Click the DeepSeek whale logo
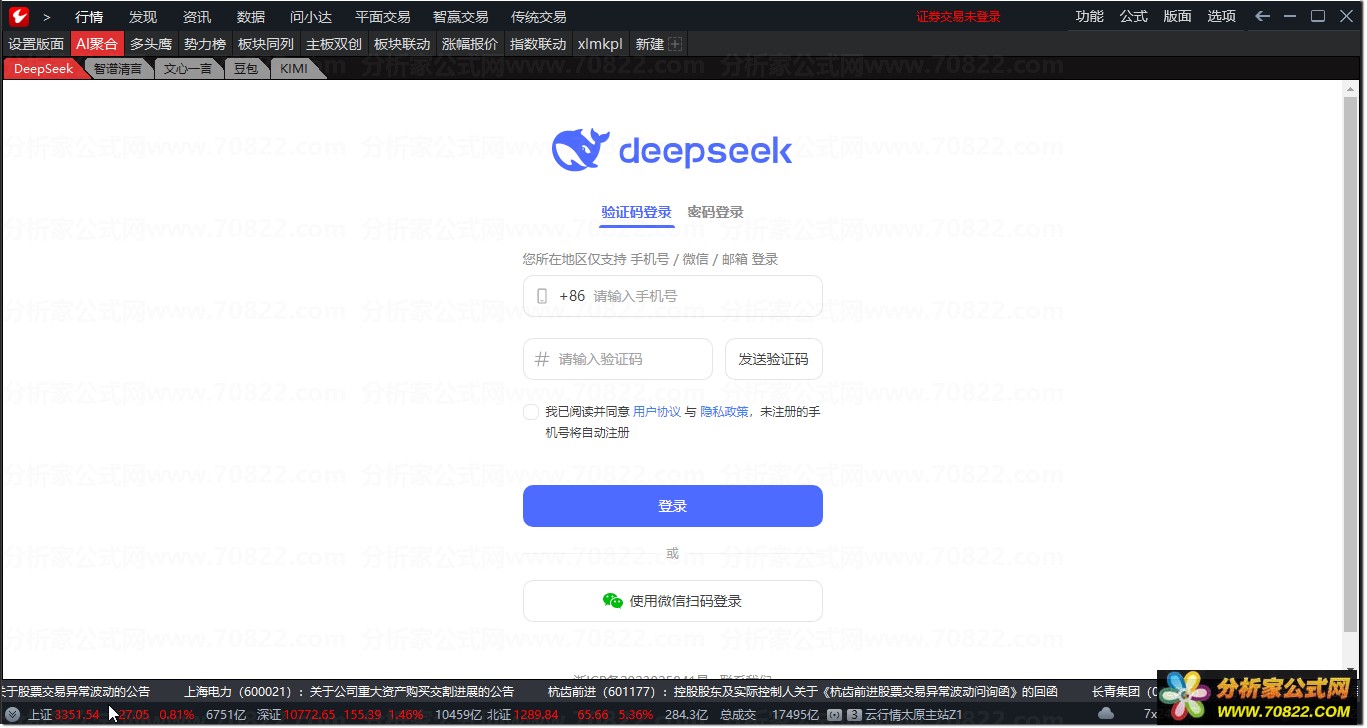 (580, 150)
